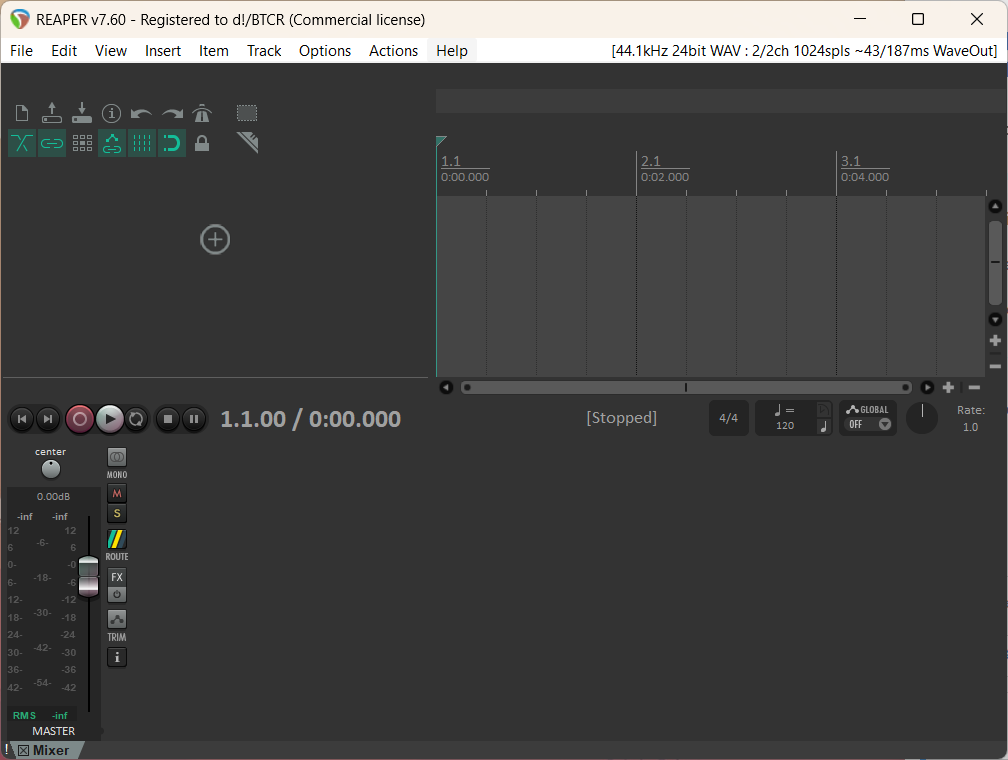Toggle the metronome icon
Screen dimensions: 1008x760
coord(202,113)
